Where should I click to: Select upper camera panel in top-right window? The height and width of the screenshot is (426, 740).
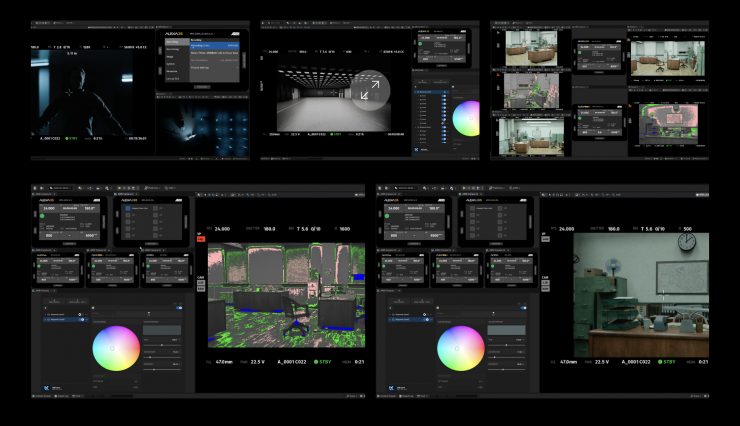pyautogui.click(x=599, y=57)
